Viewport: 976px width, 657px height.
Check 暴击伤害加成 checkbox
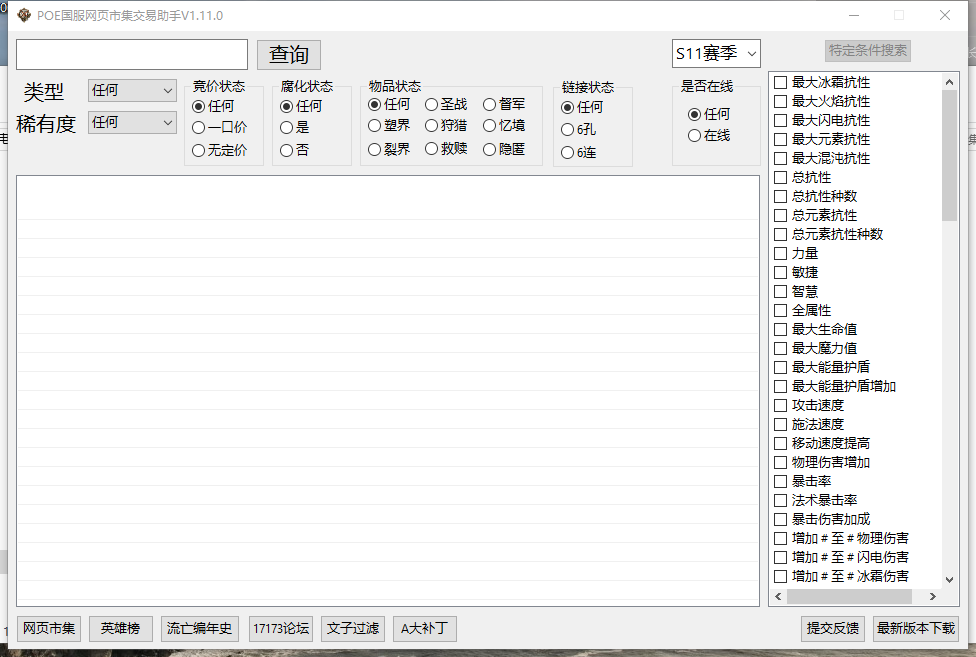click(x=781, y=520)
